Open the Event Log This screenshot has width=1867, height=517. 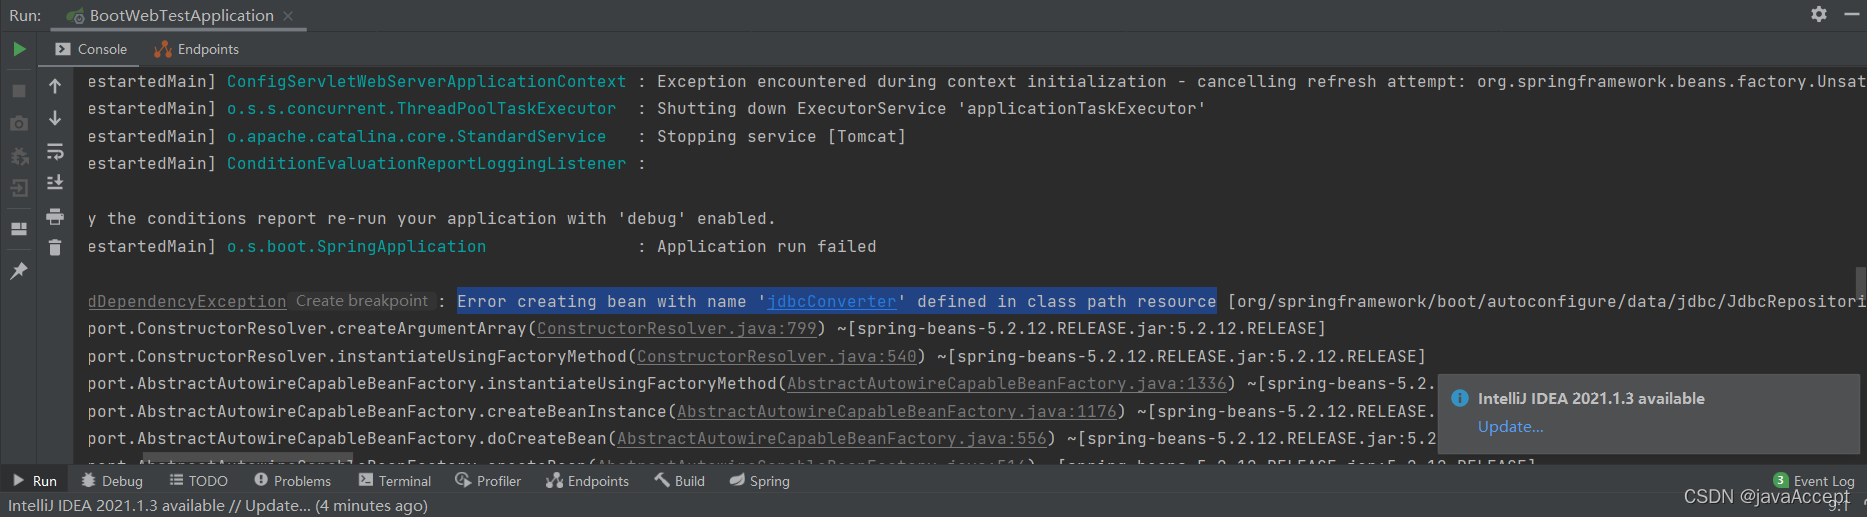pos(1814,481)
